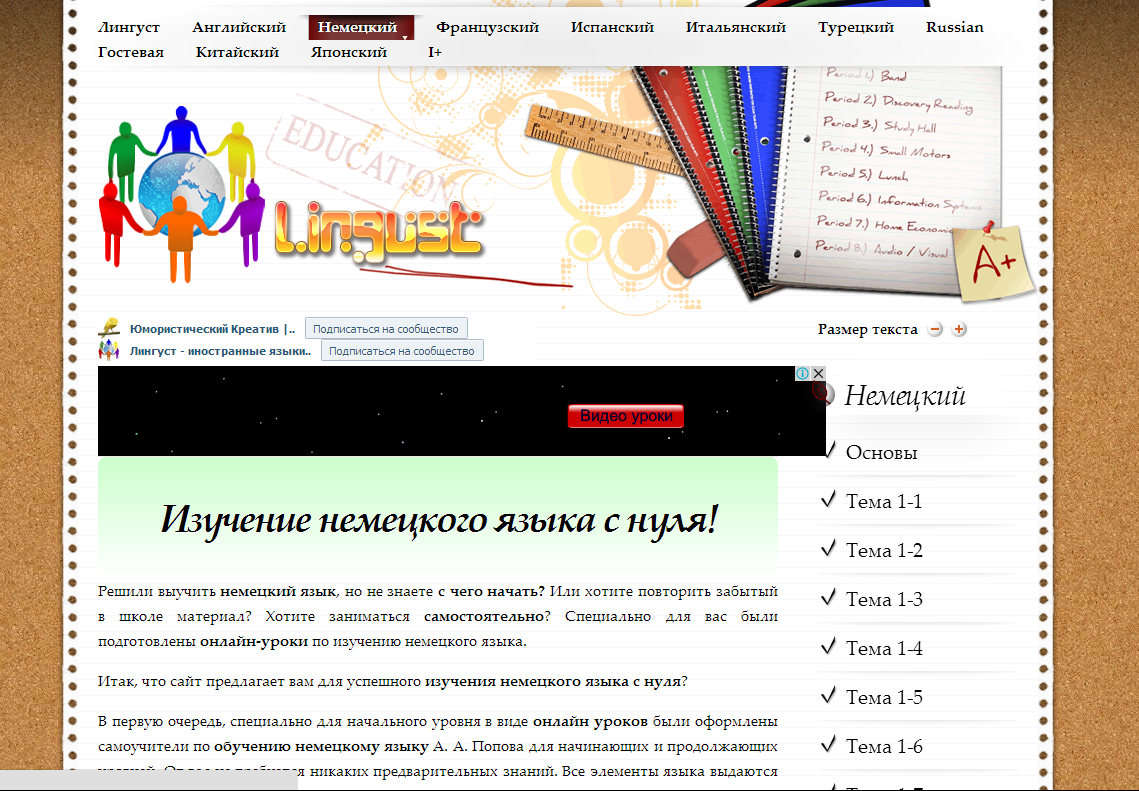1139x791 pixels.
Task: Open the Итальянский menu item
Action: pyautogui.click(x=736, y=28)
